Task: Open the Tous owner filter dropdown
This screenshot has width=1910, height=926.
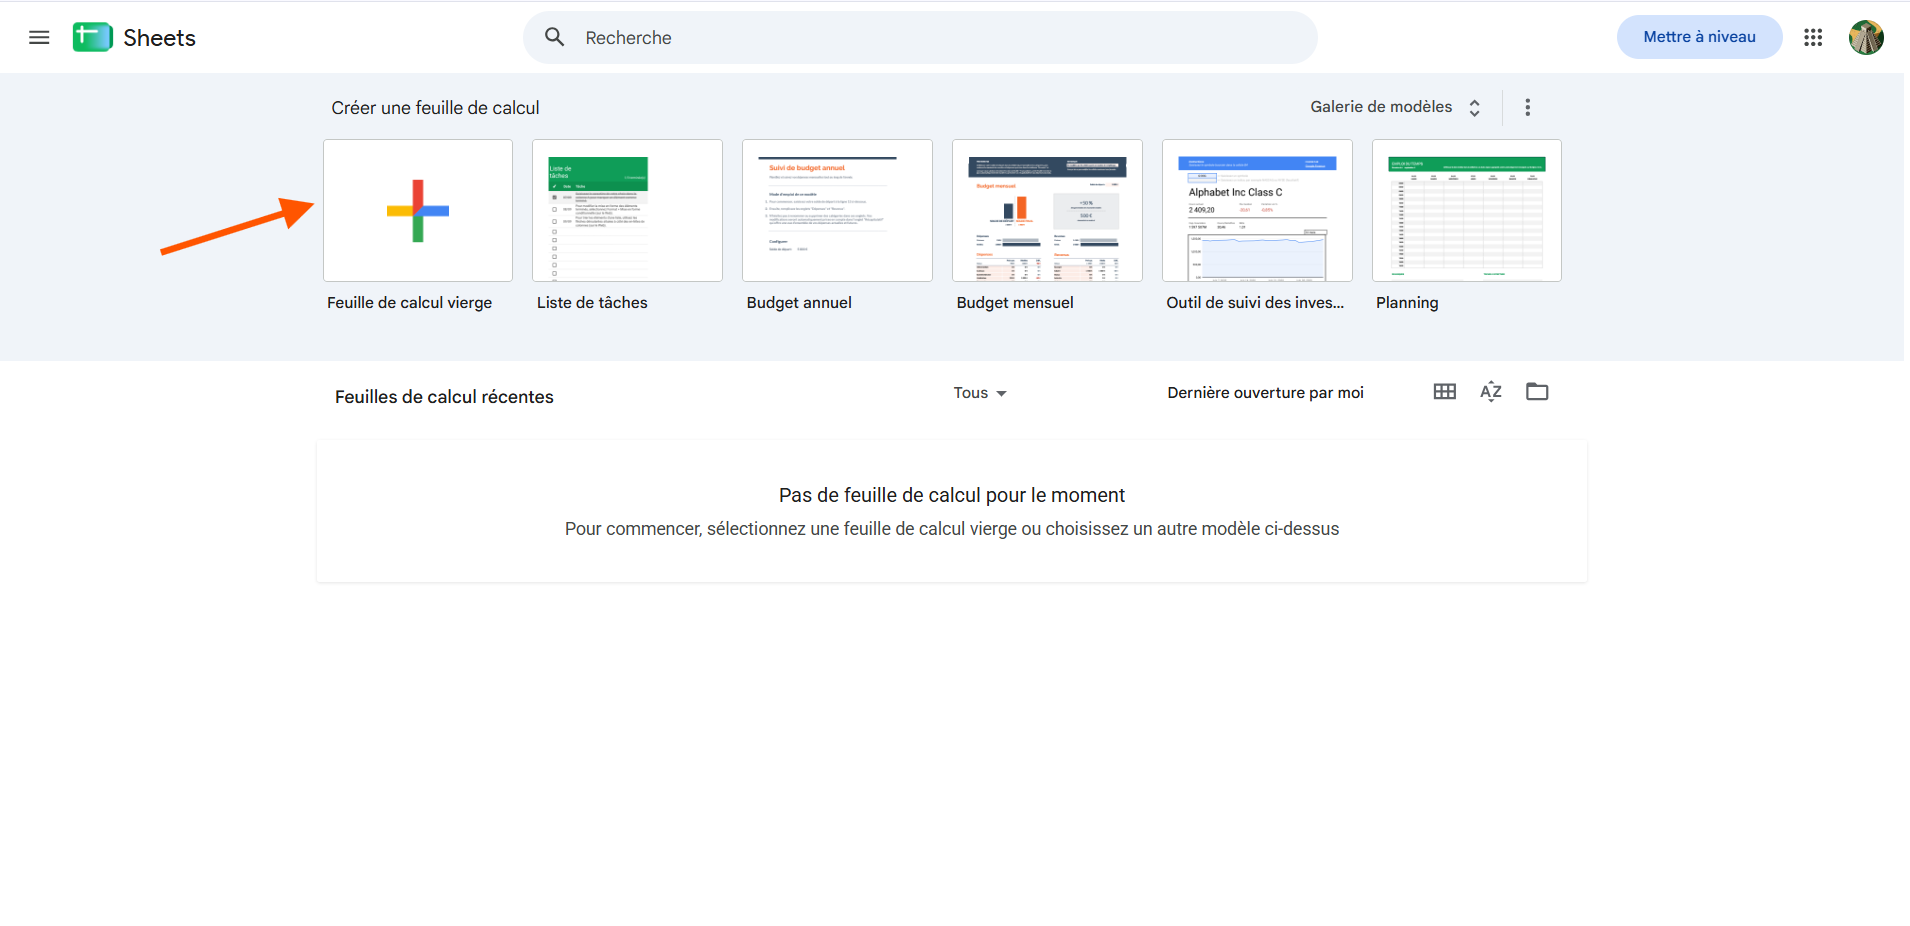Action: tap(980, 393)
